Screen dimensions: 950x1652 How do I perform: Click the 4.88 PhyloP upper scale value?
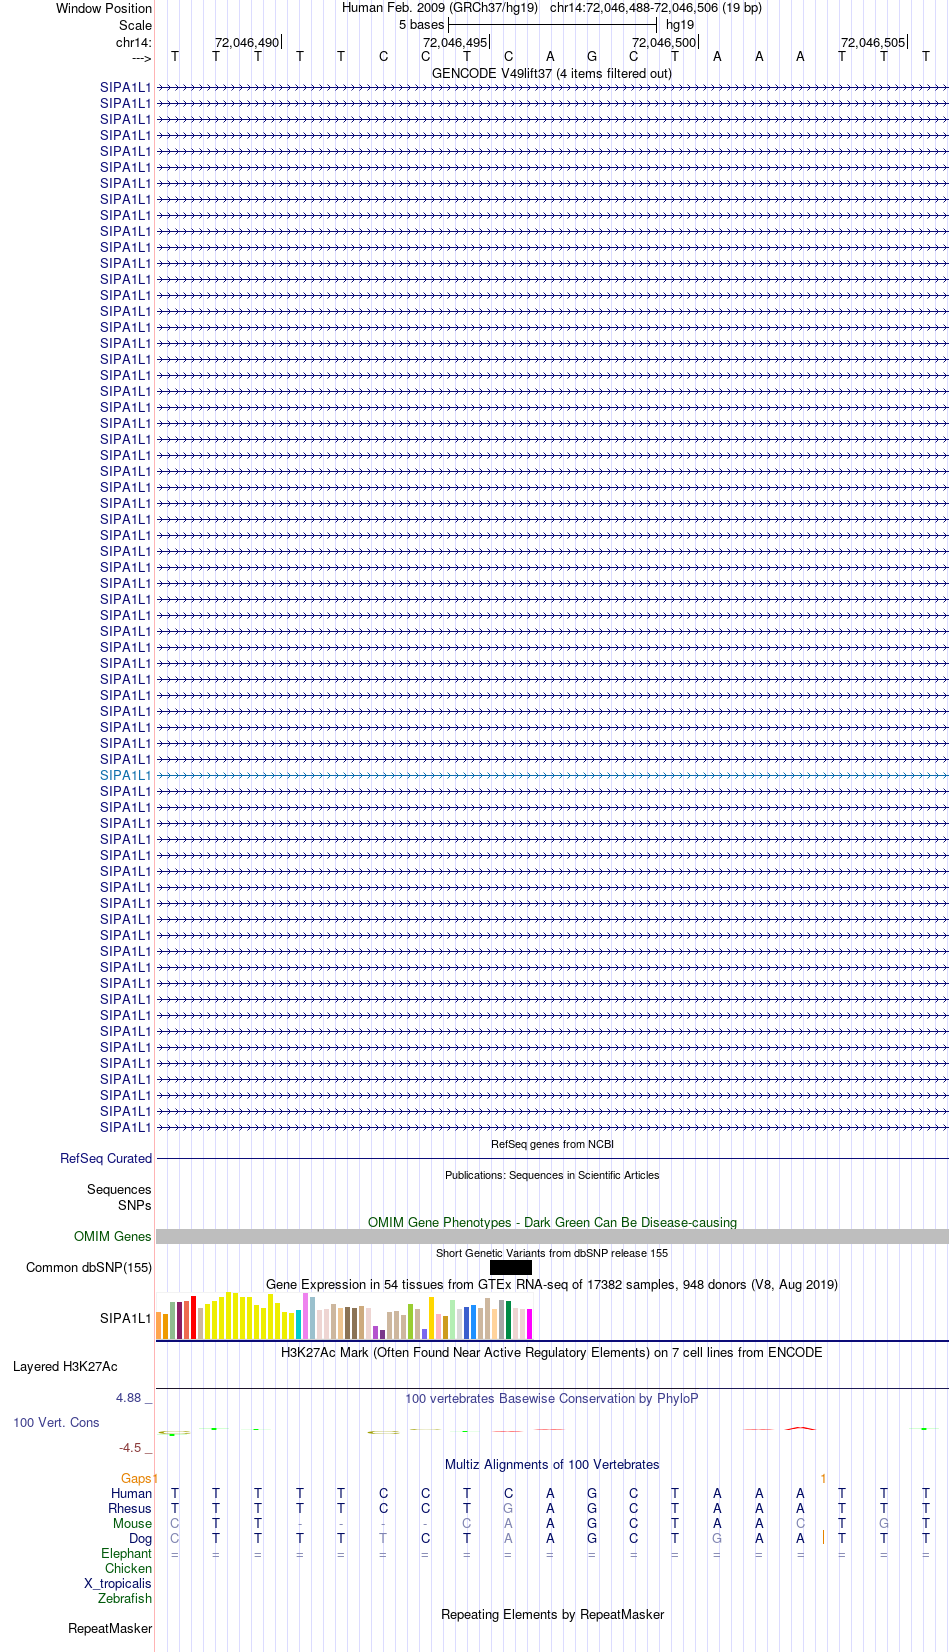129,1398
